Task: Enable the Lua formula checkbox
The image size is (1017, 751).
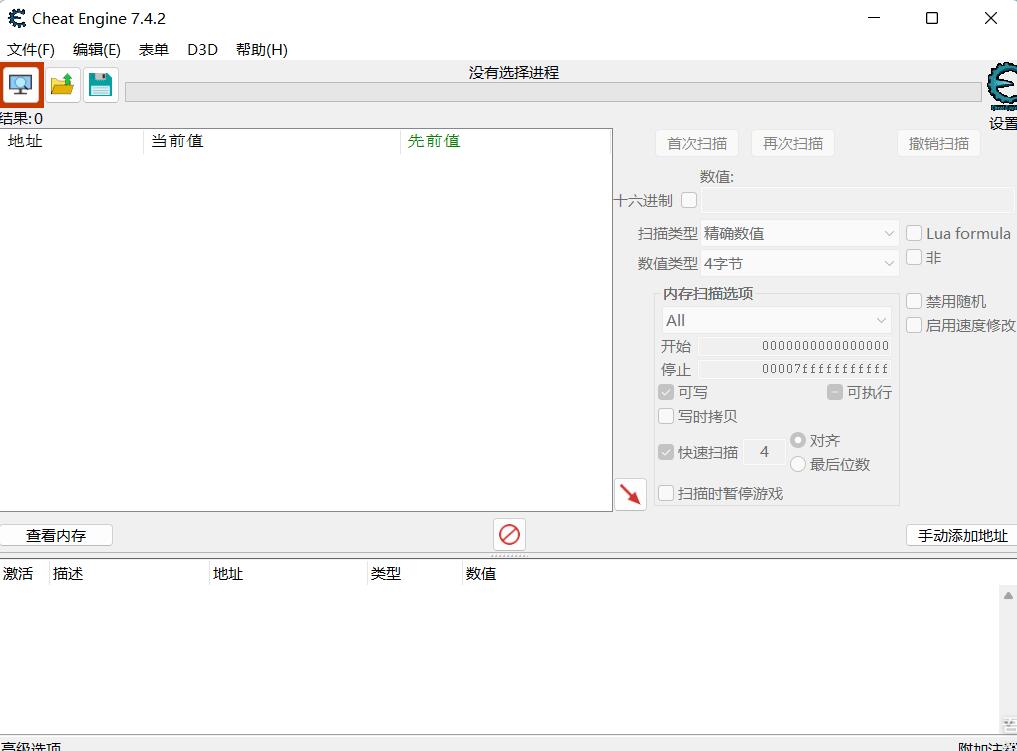Action: 914,233
